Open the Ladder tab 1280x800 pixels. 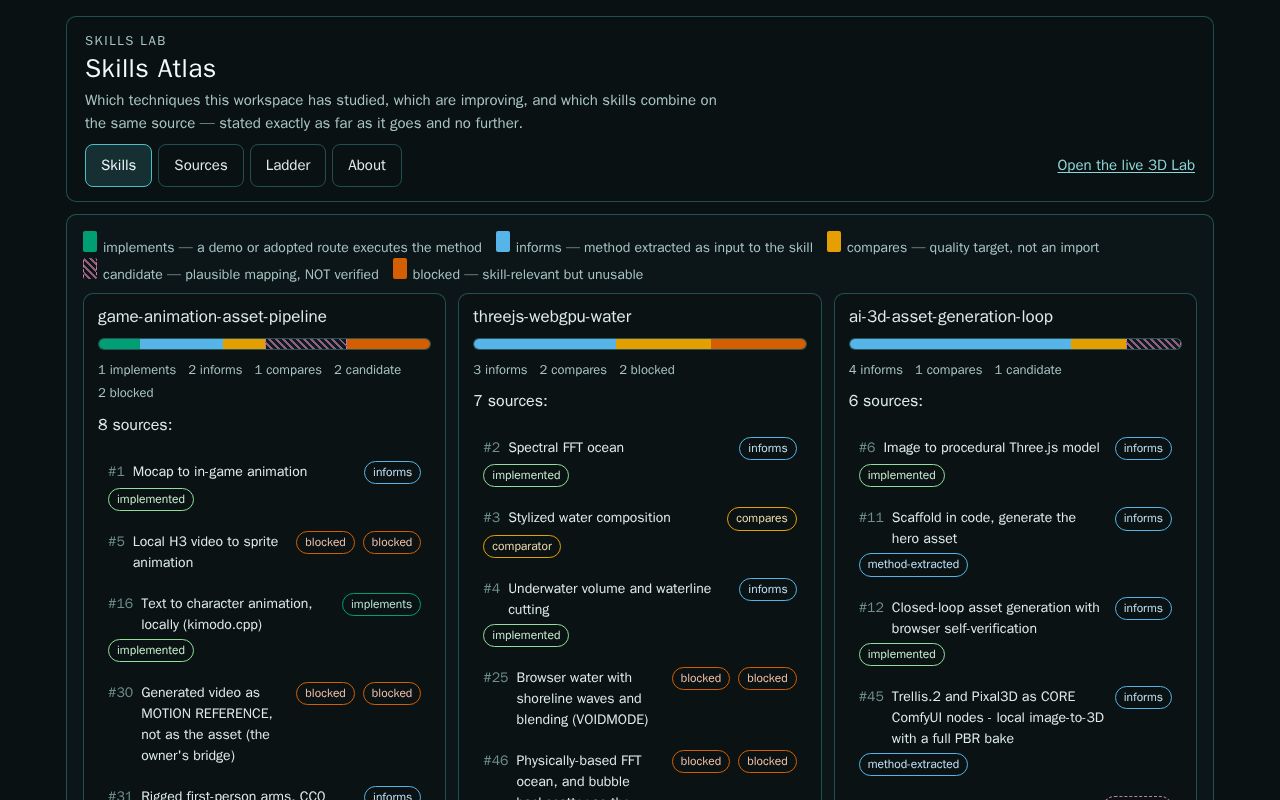[288, 165]
